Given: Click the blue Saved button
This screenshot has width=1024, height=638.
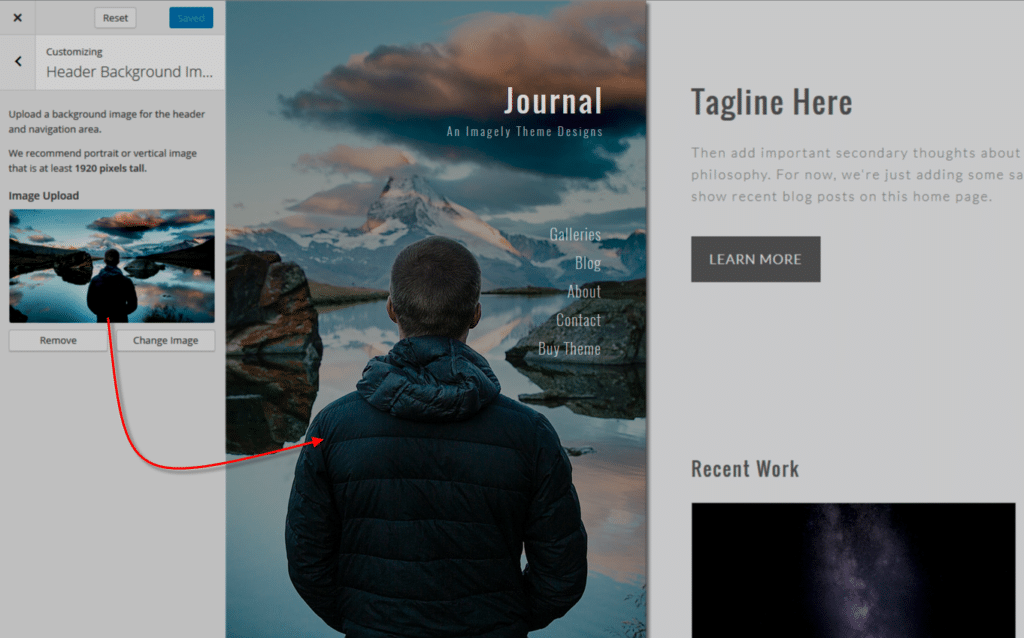Looking at the screenshot, I should 191,18.
